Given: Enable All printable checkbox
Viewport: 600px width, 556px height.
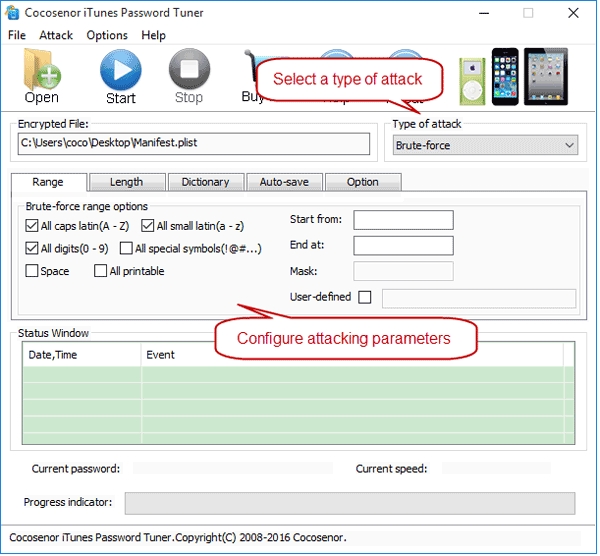Looking at the screenshot, I should point(100,271).
